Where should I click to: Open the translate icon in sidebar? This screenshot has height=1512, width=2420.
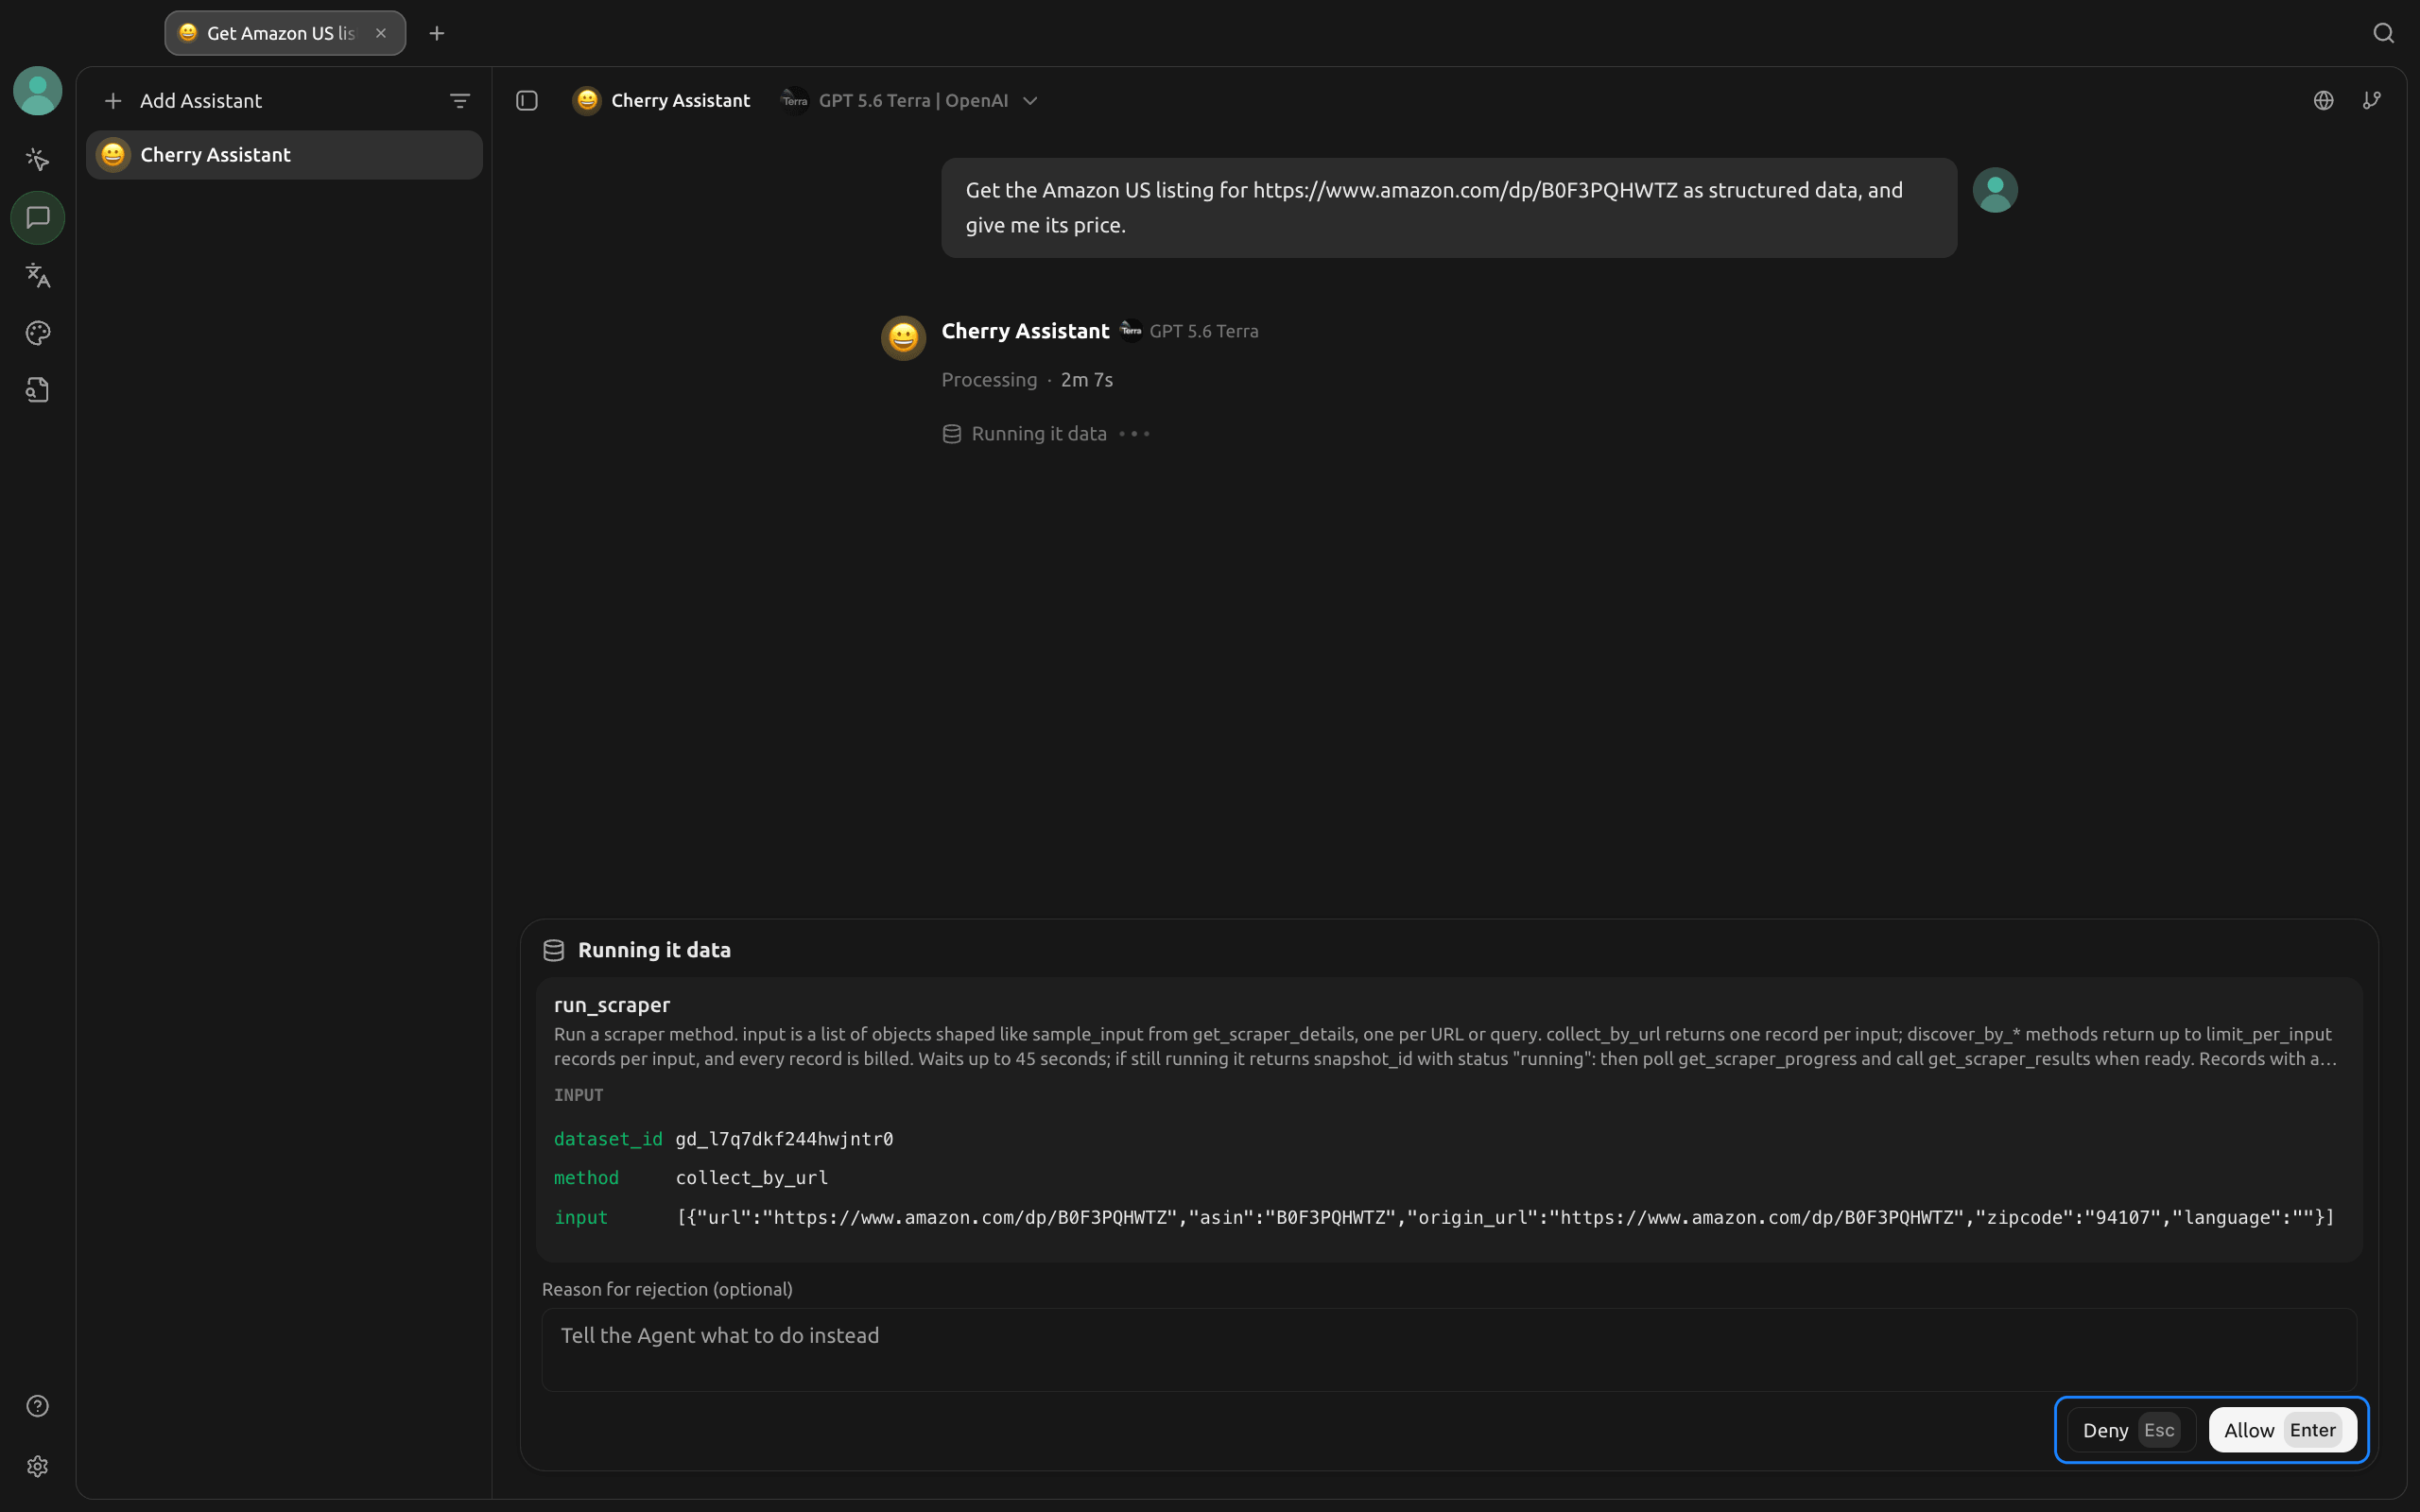(x=38, y=275)
